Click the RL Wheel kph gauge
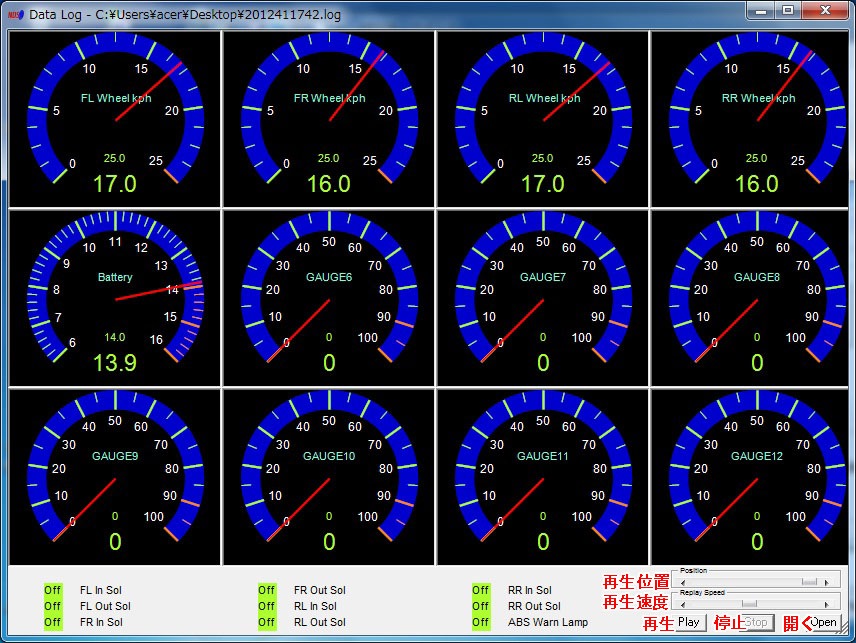This screenshot has height=643, width=856. coord(543,115)
